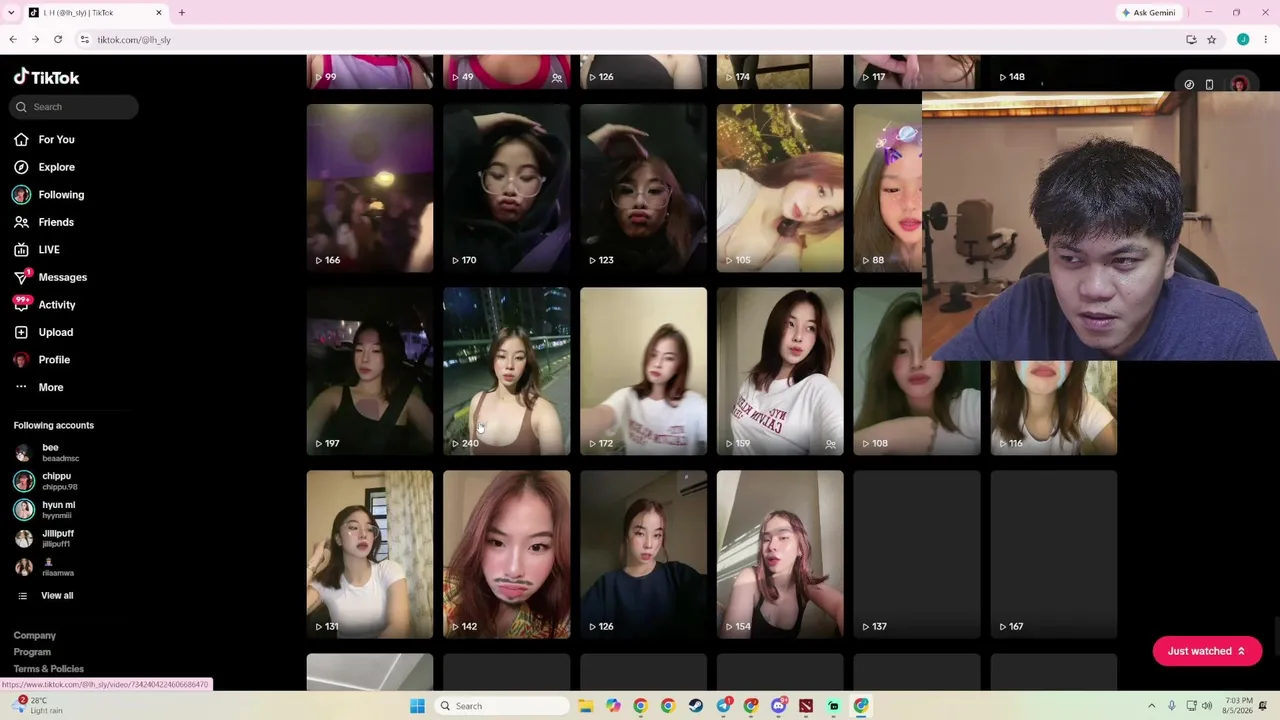Open the video with 105 views

780,188
